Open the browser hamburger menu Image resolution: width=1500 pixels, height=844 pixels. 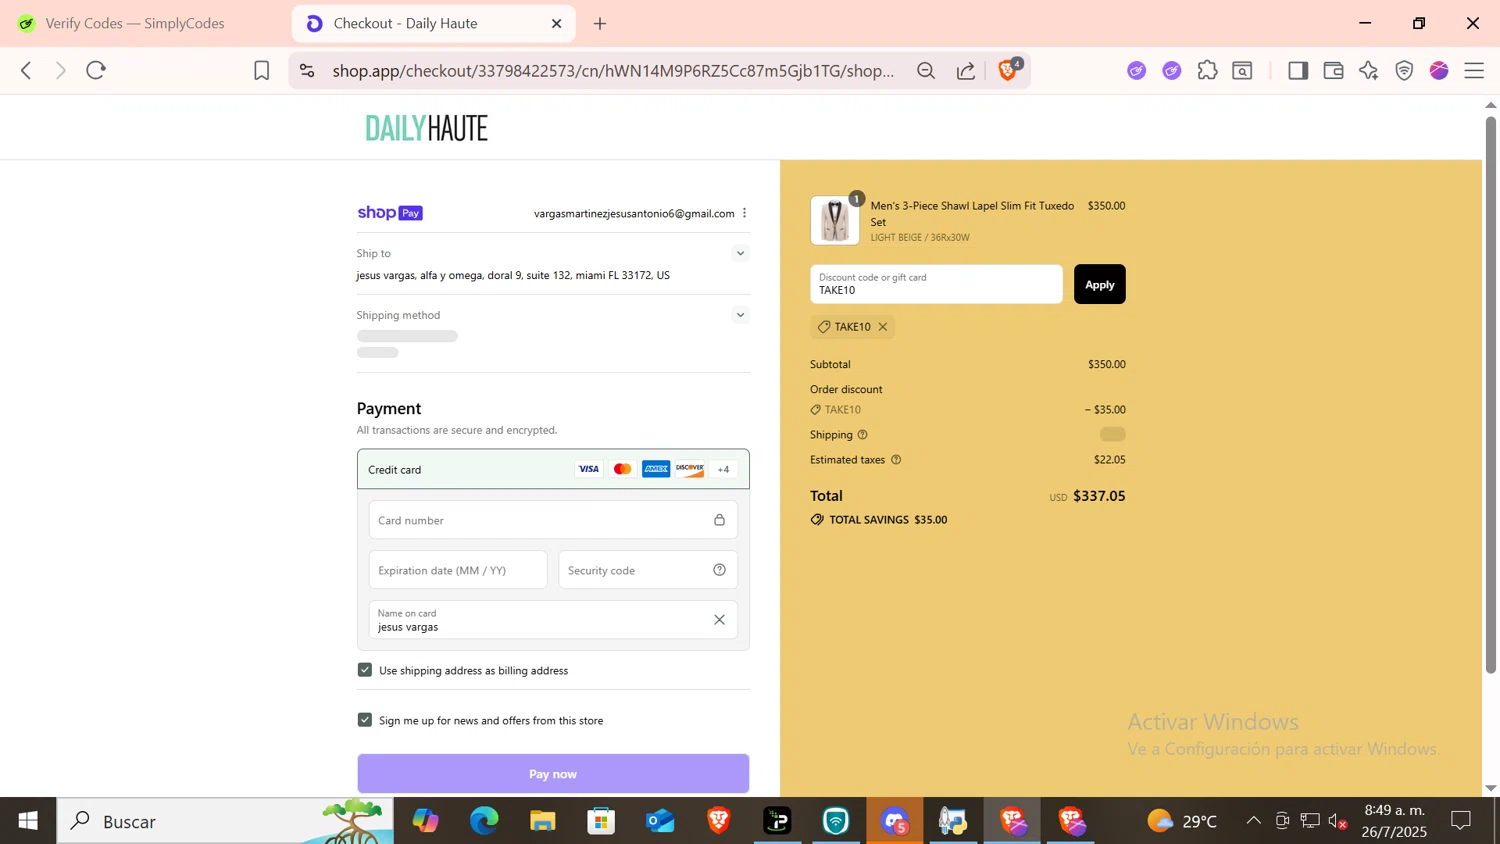pyautogui.click(x=1474, y=70)
